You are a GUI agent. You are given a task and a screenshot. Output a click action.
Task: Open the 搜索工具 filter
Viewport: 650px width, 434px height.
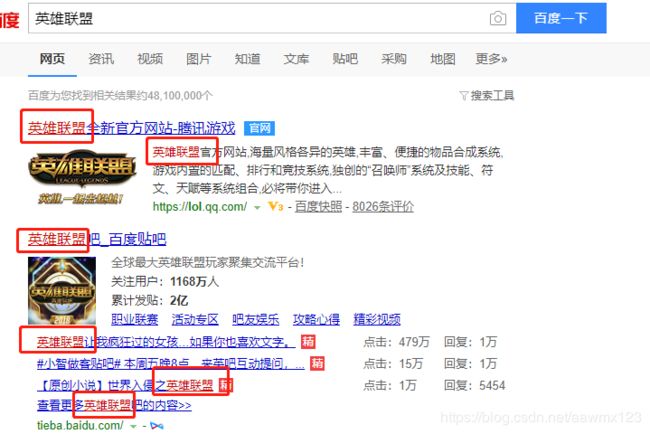click(487, 96)
